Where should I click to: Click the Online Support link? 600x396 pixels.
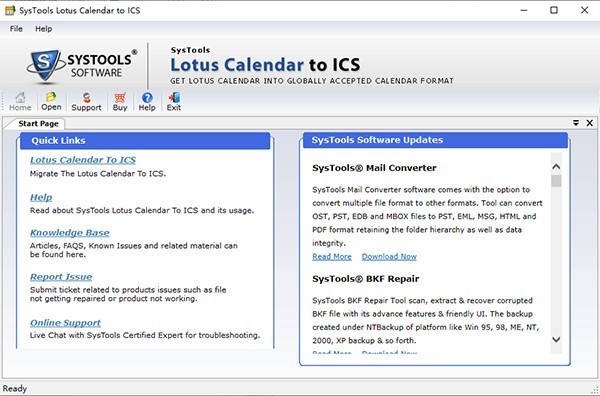pos(65,323)
